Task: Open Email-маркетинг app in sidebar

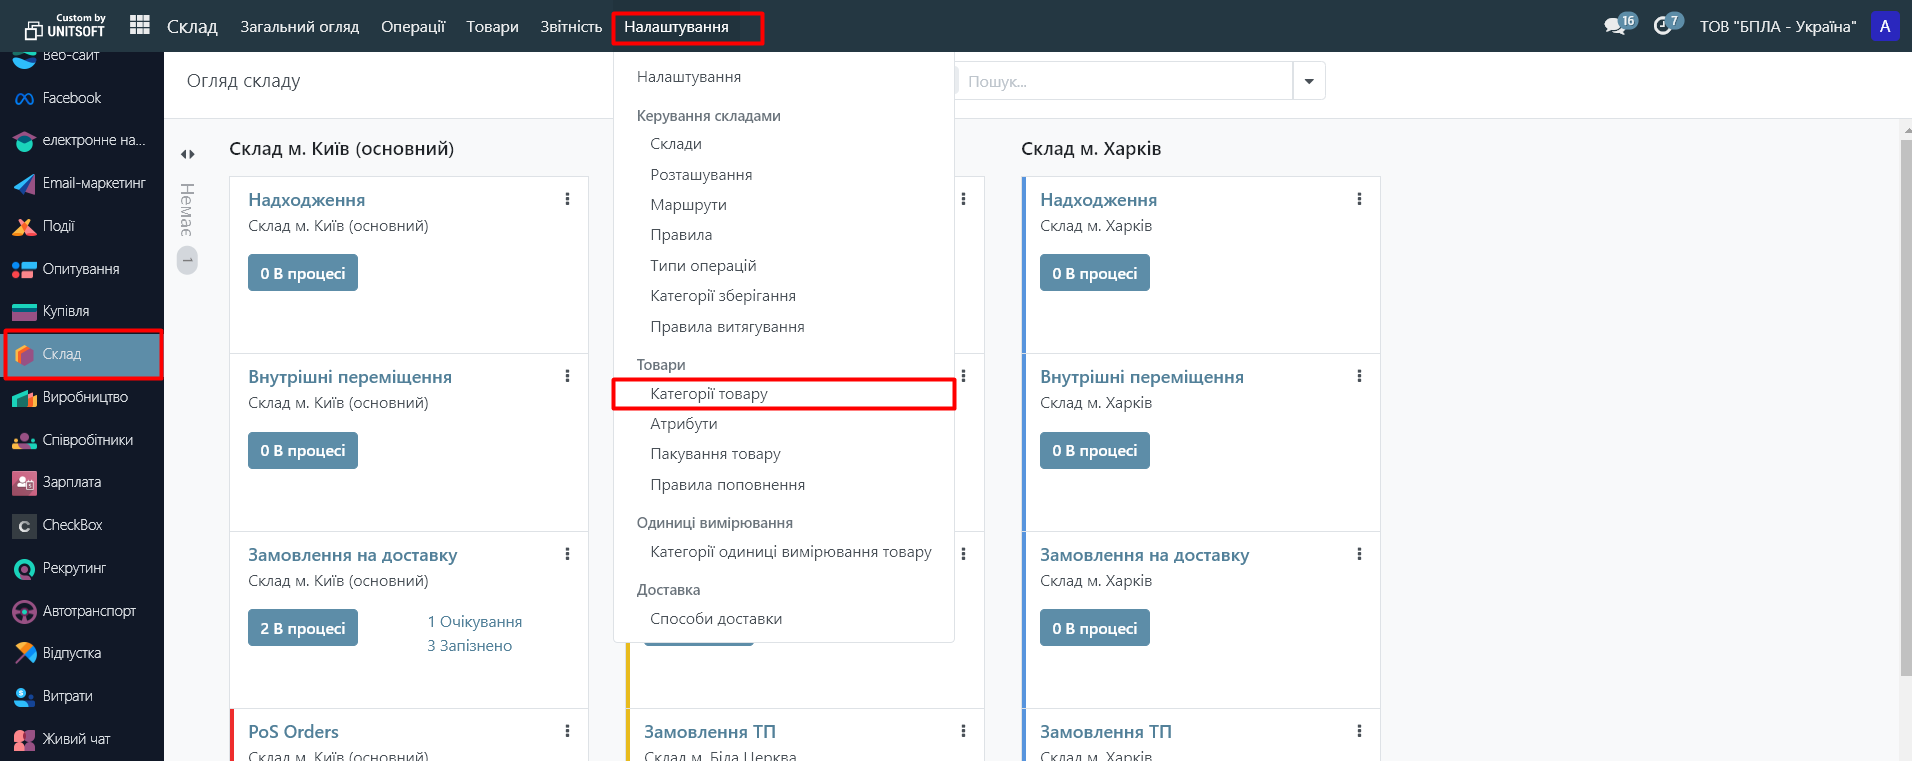Action: 93,183
